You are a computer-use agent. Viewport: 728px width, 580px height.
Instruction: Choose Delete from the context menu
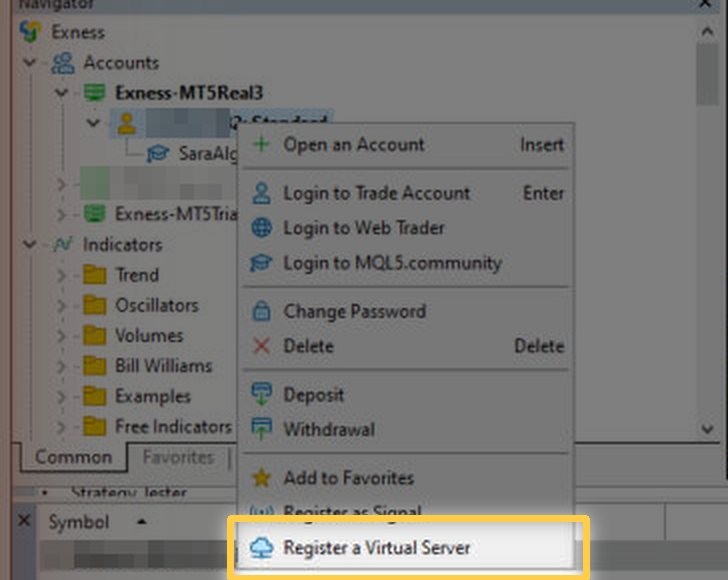coord(407,346)
